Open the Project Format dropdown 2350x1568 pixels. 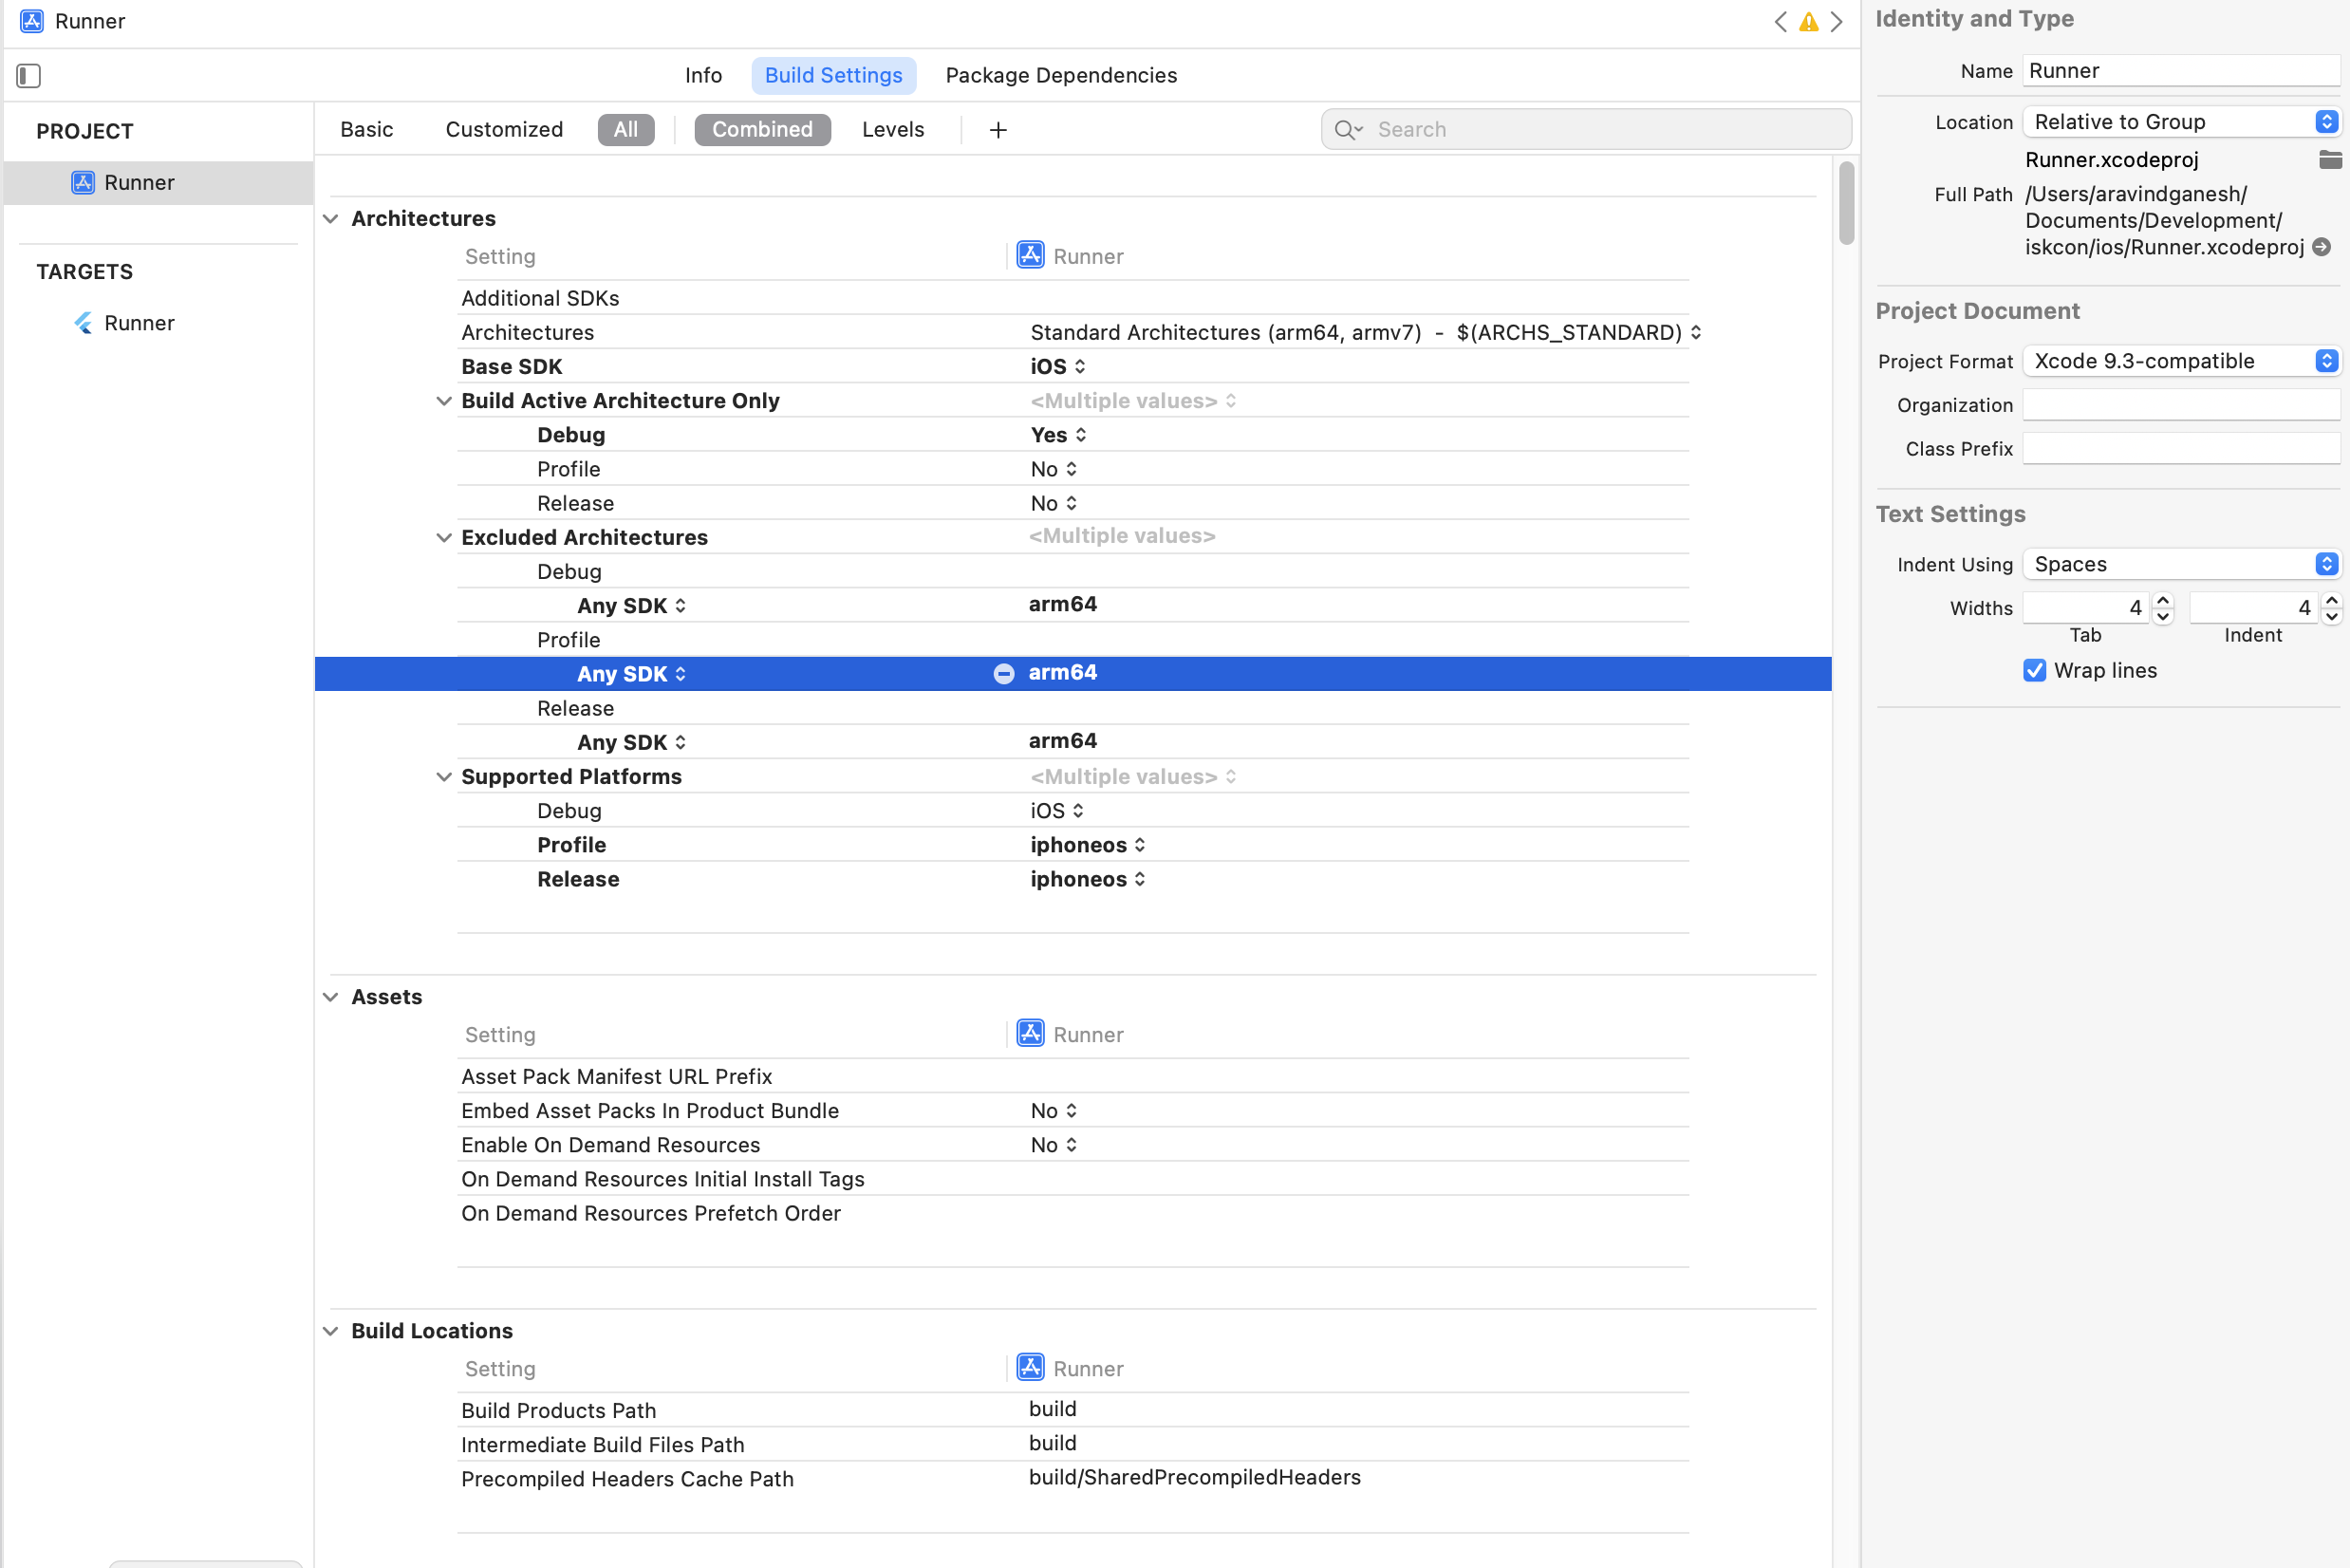point(2180,361)
